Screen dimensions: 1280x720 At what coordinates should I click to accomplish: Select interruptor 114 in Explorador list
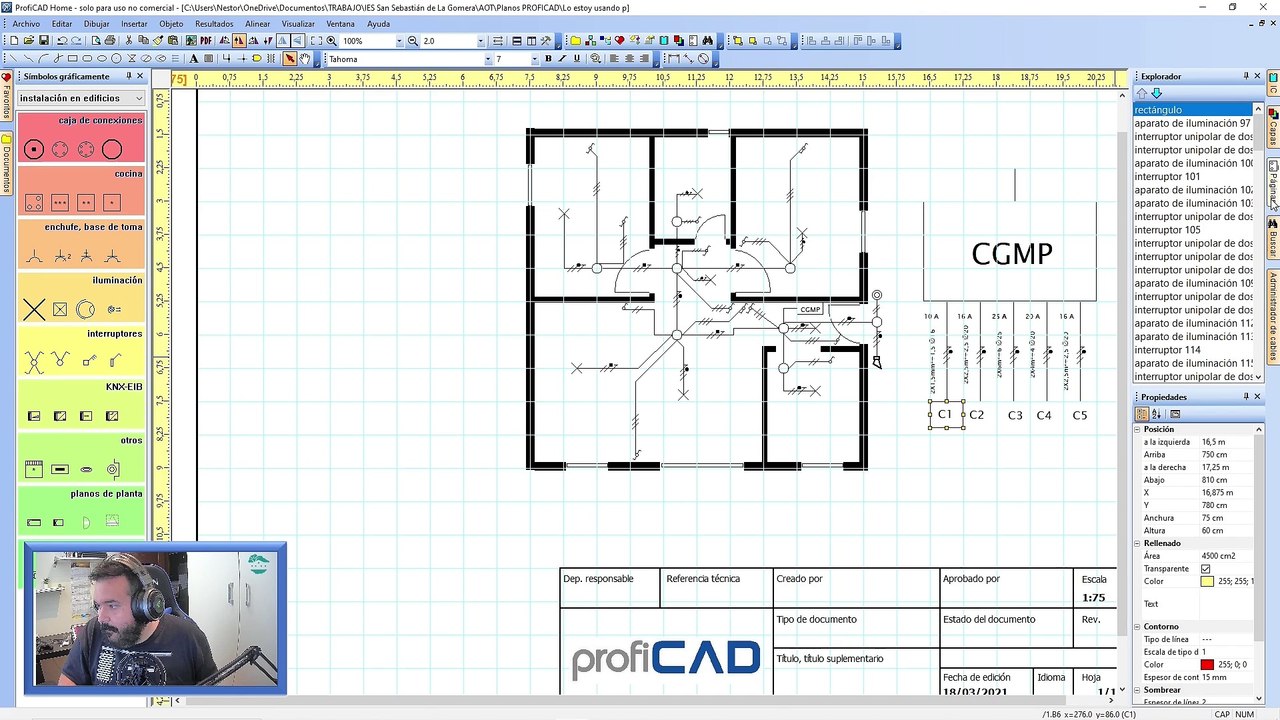tap(1192, 350)
